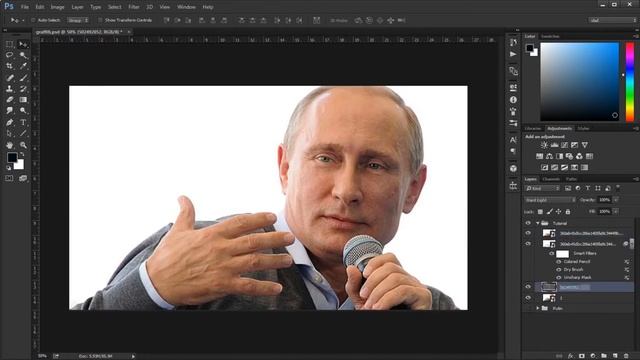Image resolution: width=640 pixels, height=360 pixels.
Task: Select the Move tool in the toolbox
Action: pyautogui.click(x=23, y=44)
